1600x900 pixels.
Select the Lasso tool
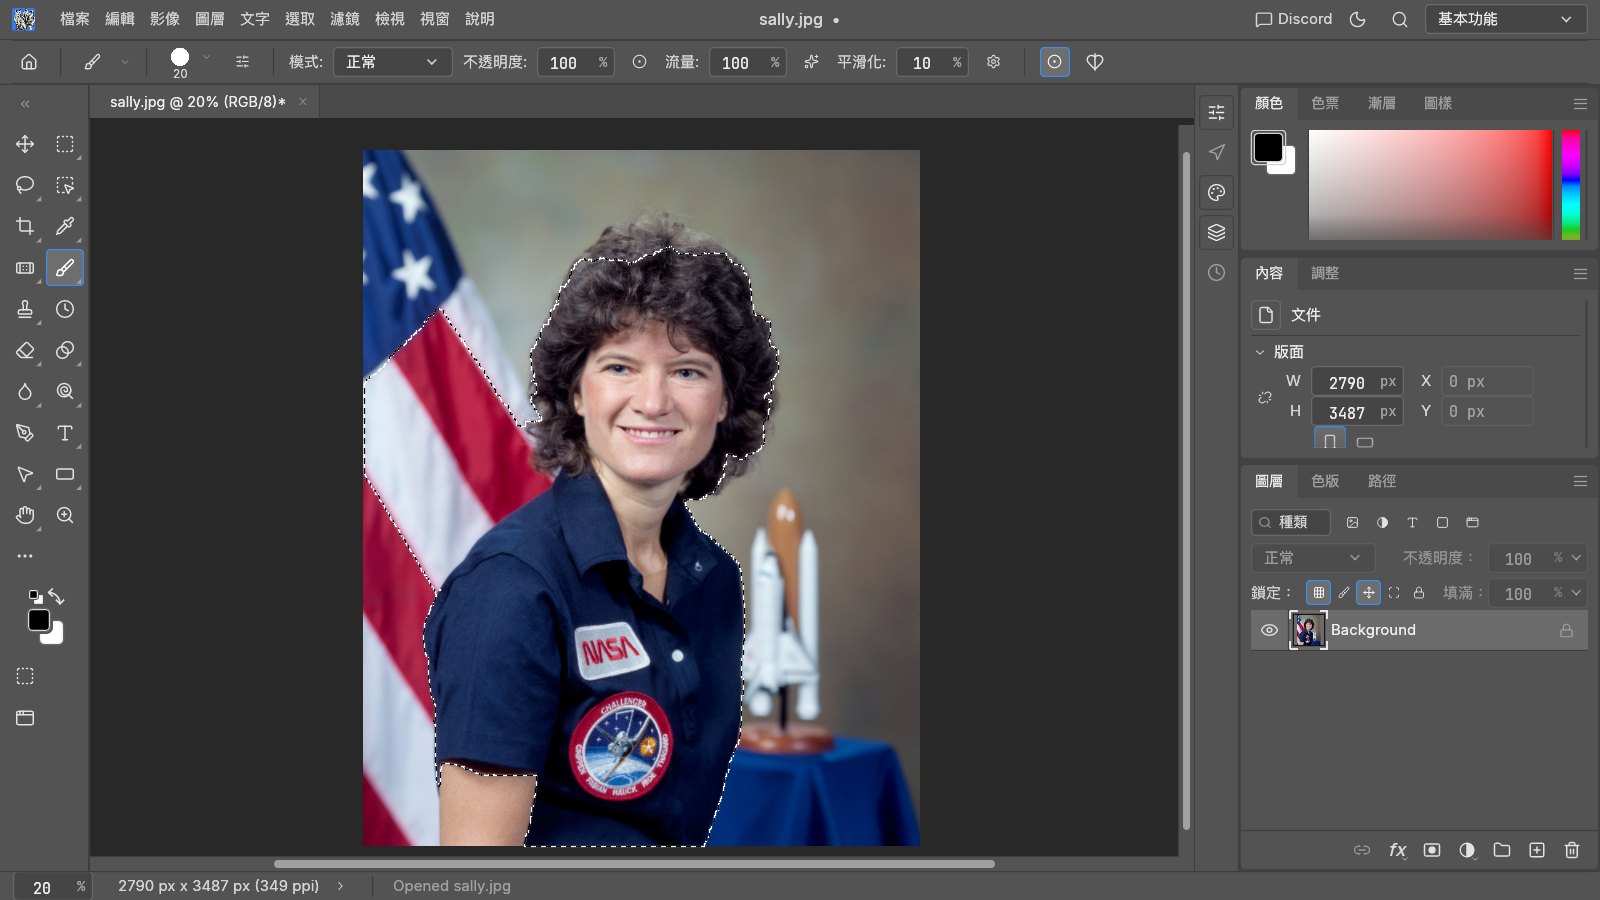pyautogui.click(x=25, y=185)
